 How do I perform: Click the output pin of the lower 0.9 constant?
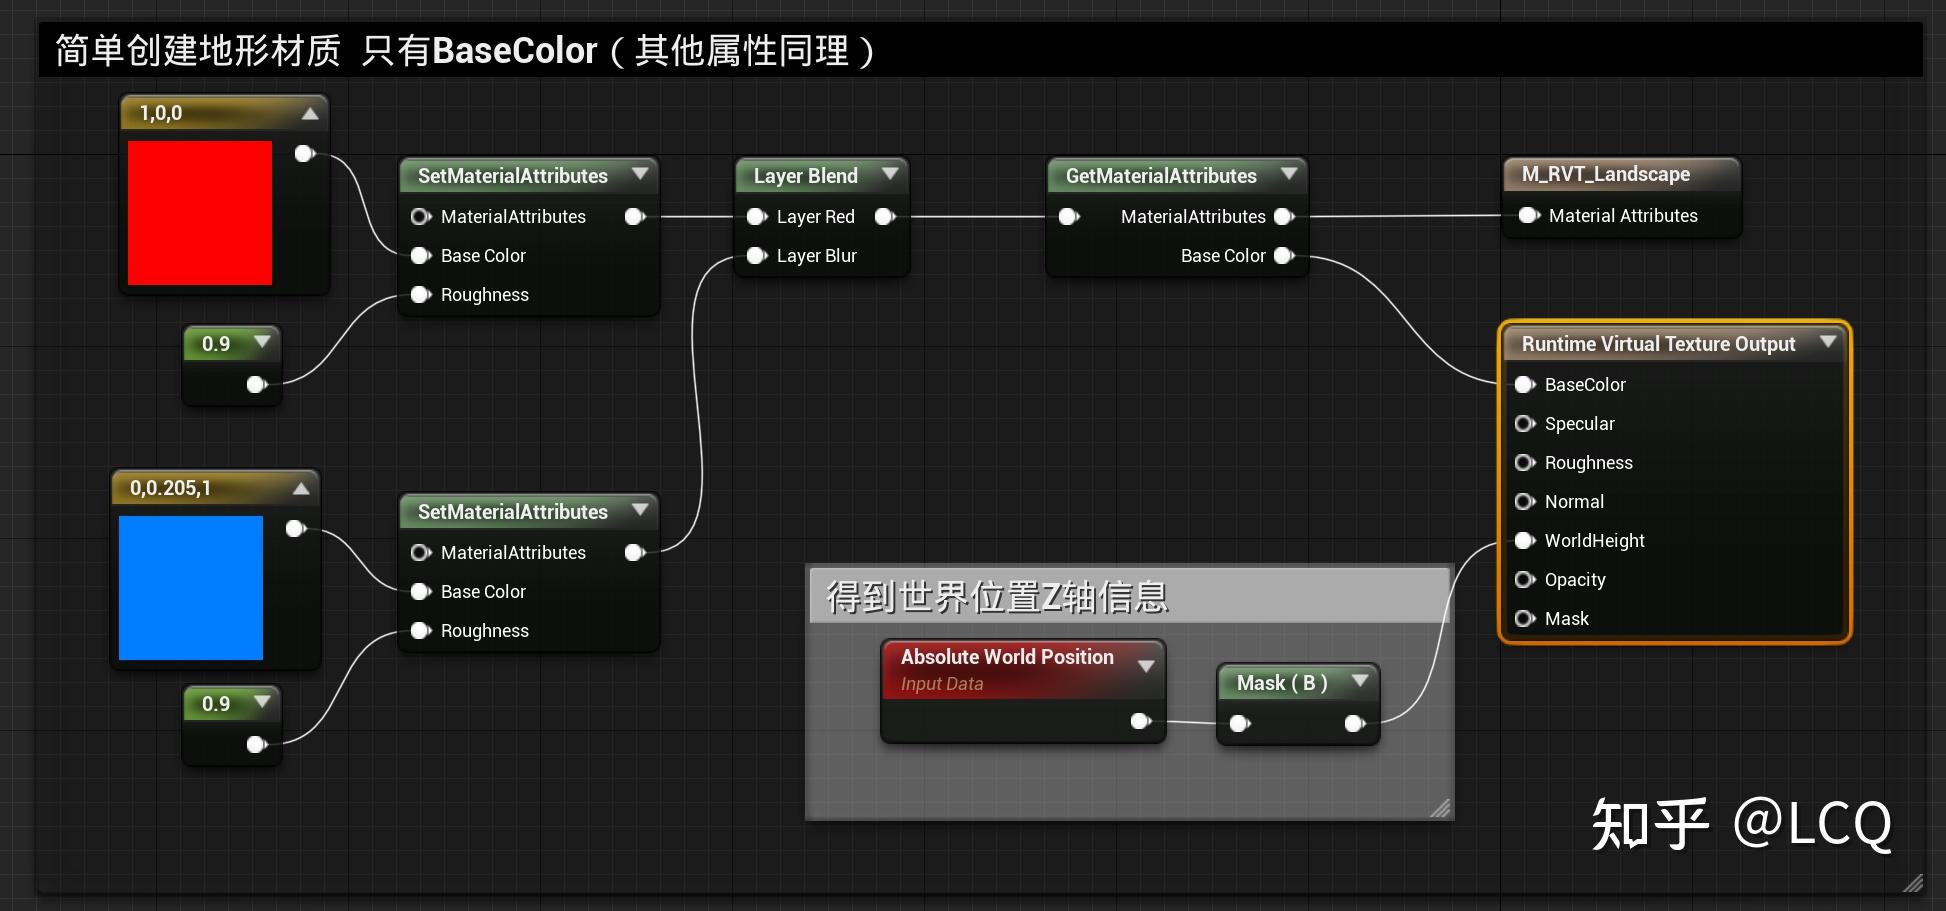[255, 744]
